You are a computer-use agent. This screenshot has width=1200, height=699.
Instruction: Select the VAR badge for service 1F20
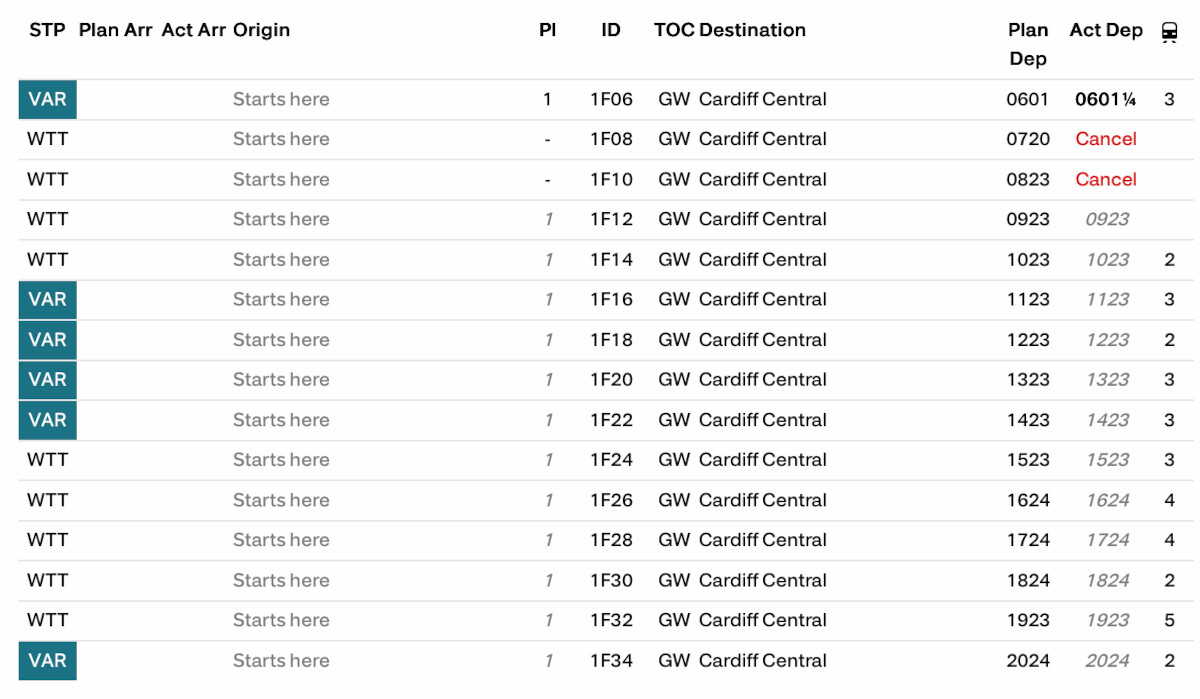(48, 380)
